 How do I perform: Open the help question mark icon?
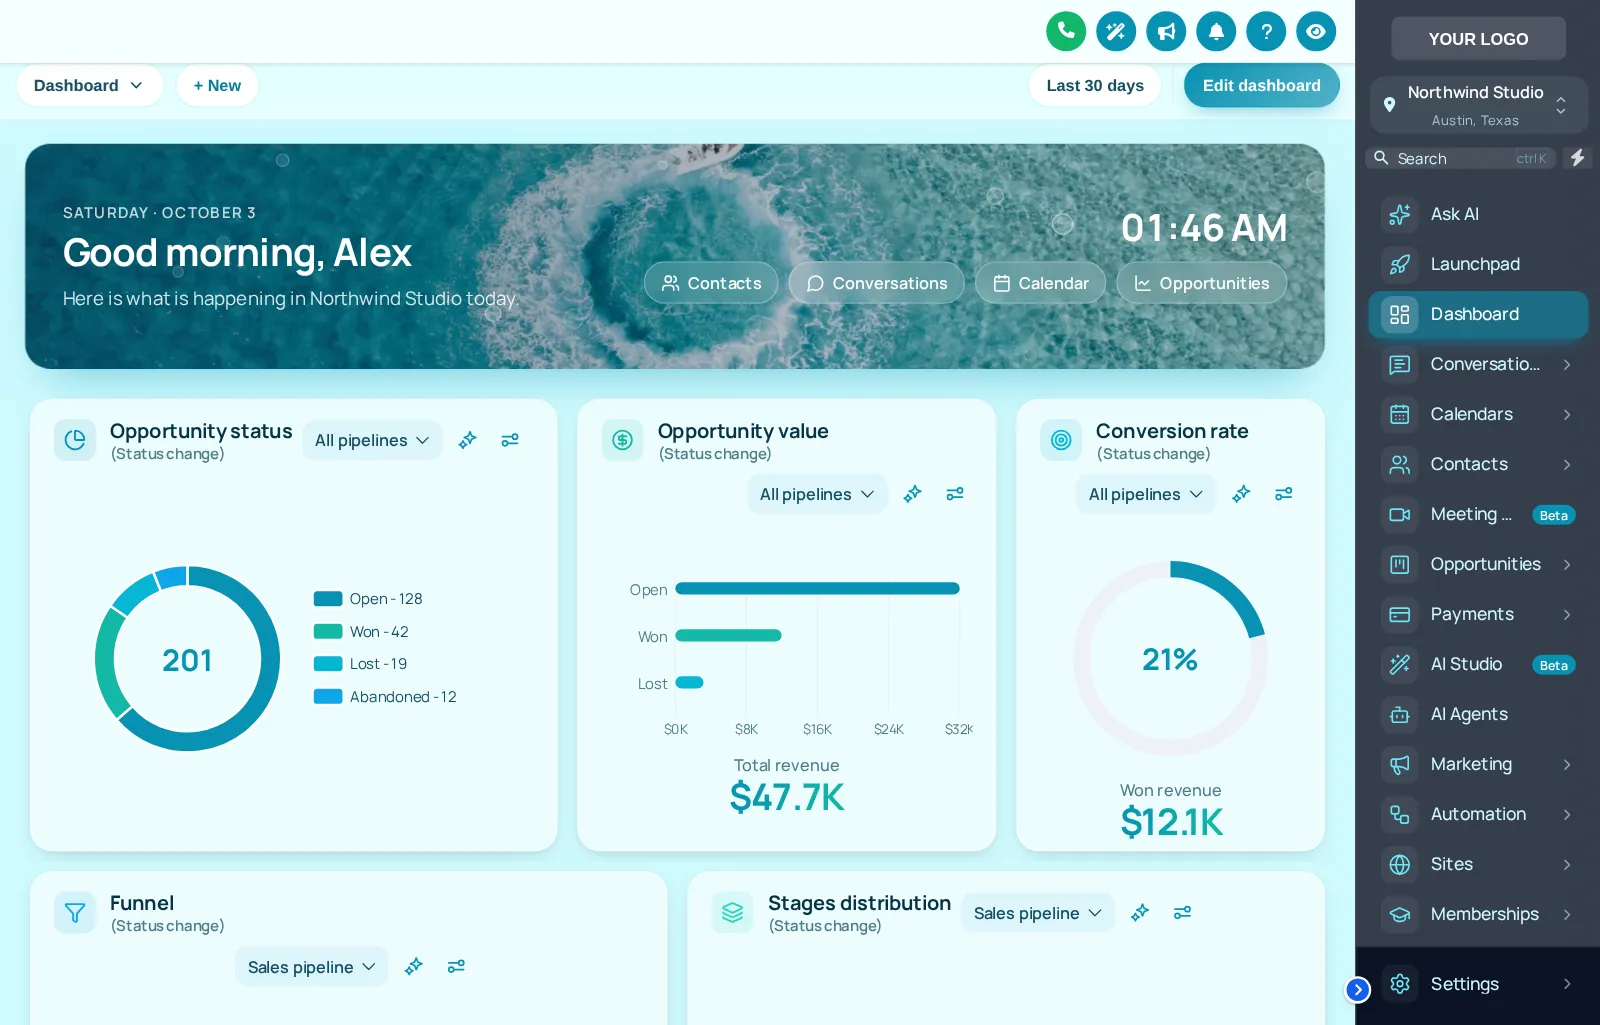coord(1266,31)
